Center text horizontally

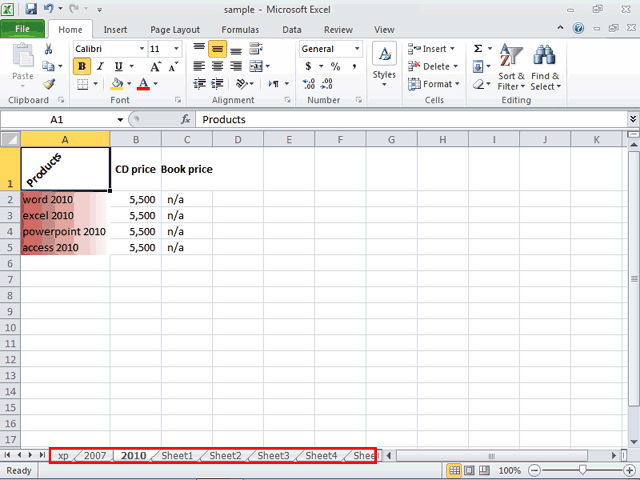218,66
